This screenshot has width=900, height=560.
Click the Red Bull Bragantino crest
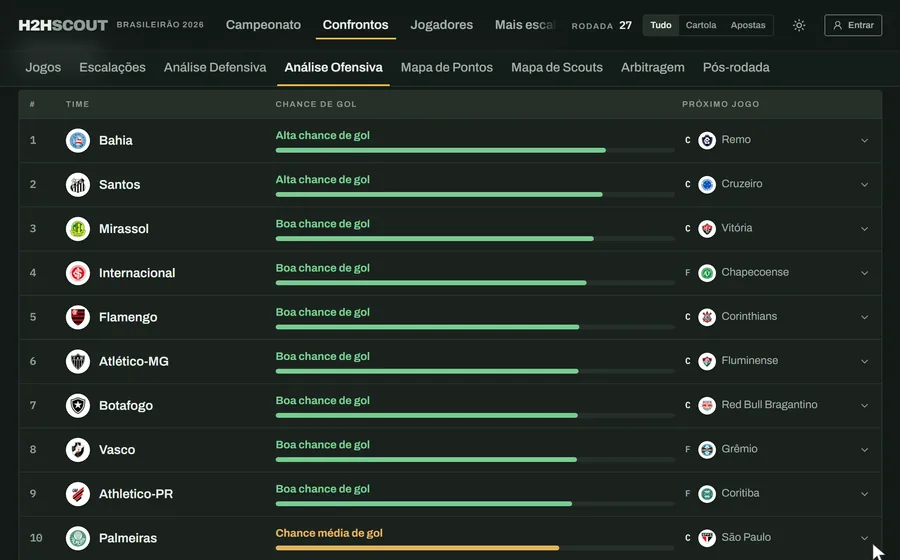click(x=707, y=405)
